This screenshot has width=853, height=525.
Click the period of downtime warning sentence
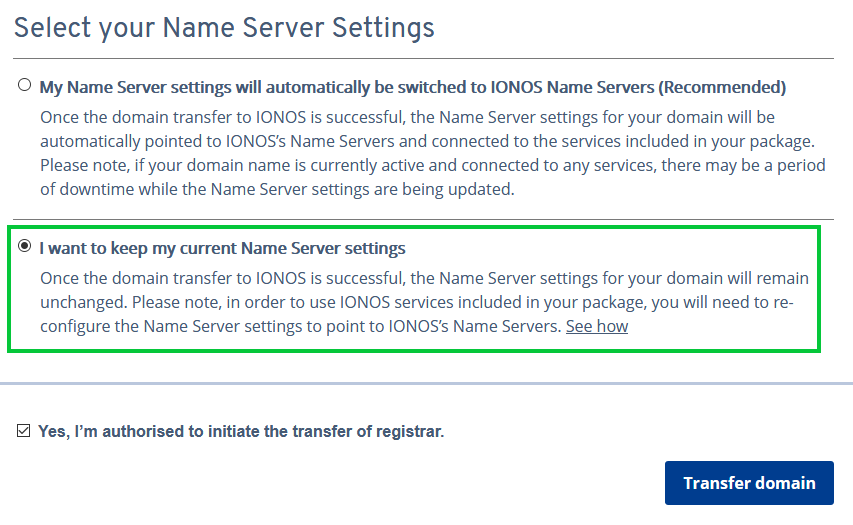433,177
